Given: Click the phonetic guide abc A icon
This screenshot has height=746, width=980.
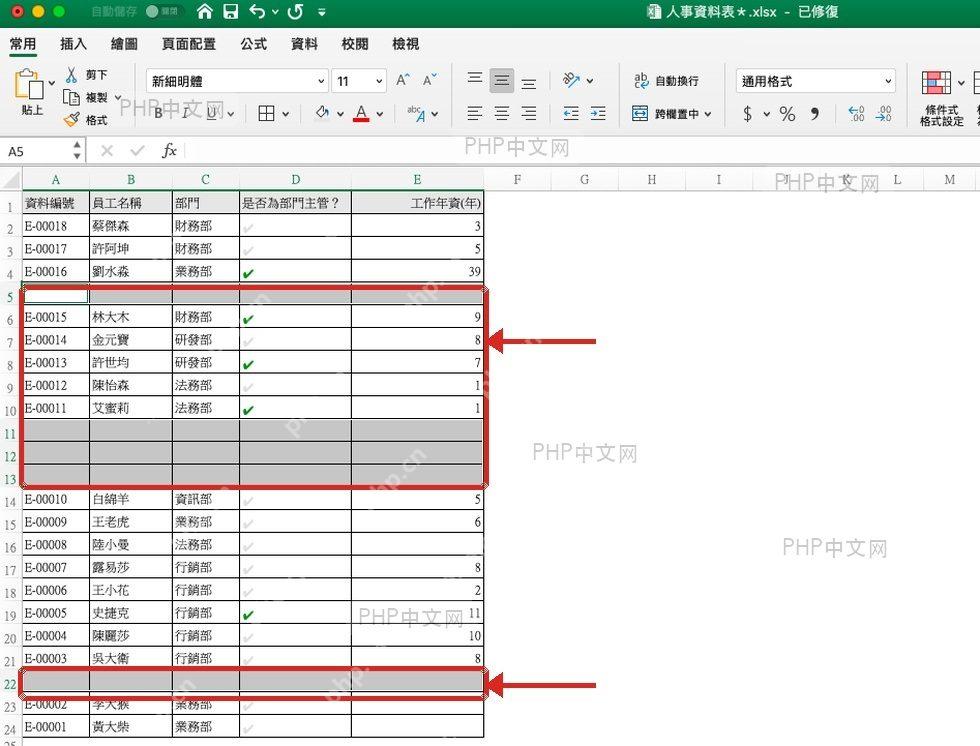Looking at the screenshot, I should click(416, 113).
